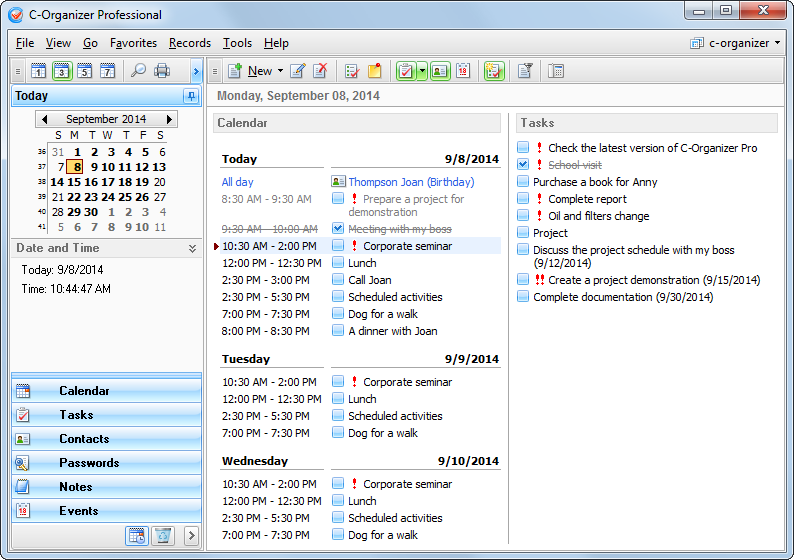Expand left toolbar with blue chevron
This screenshot has width=794, height=560.
[x=196, y=71]
